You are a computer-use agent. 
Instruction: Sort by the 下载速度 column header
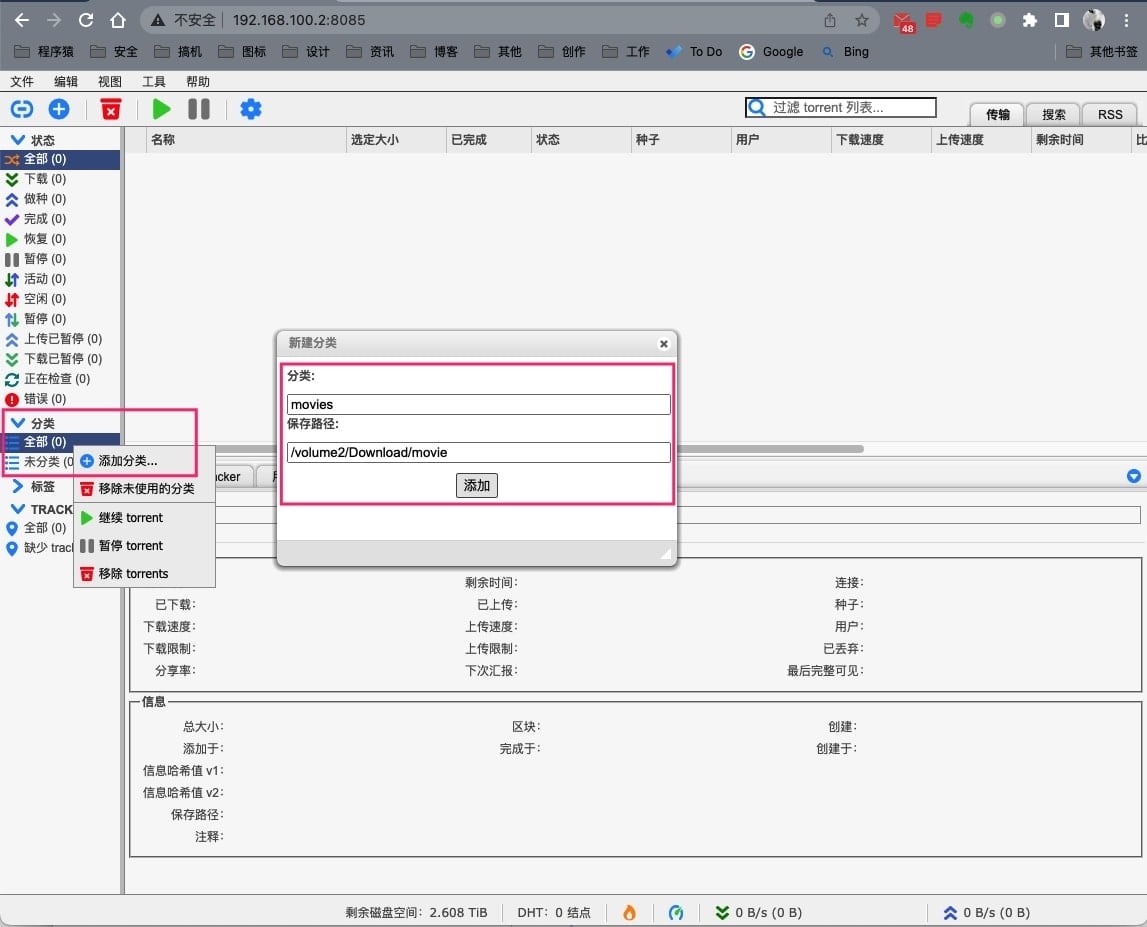pos(882,140)
